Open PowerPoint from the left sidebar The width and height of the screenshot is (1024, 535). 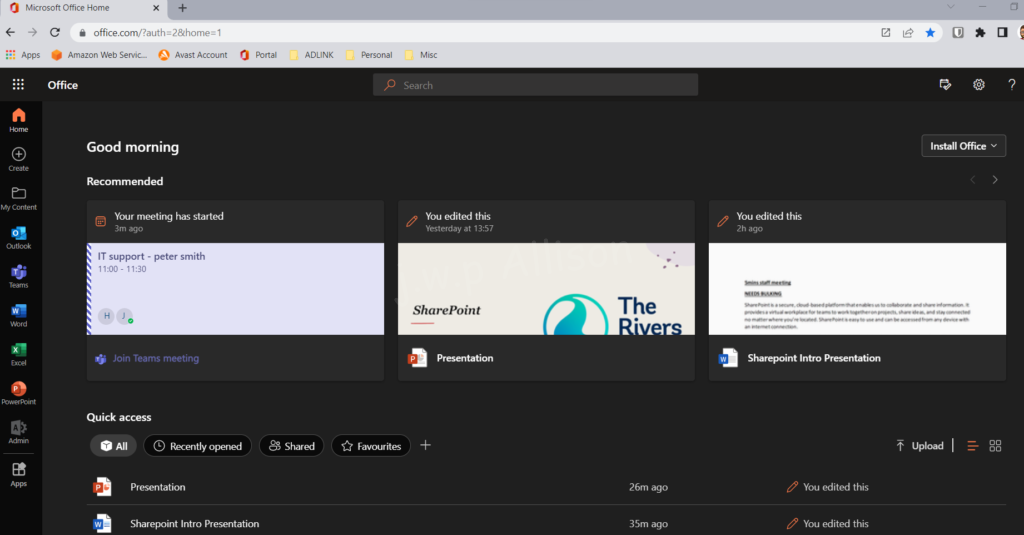(x=18, y=392)
